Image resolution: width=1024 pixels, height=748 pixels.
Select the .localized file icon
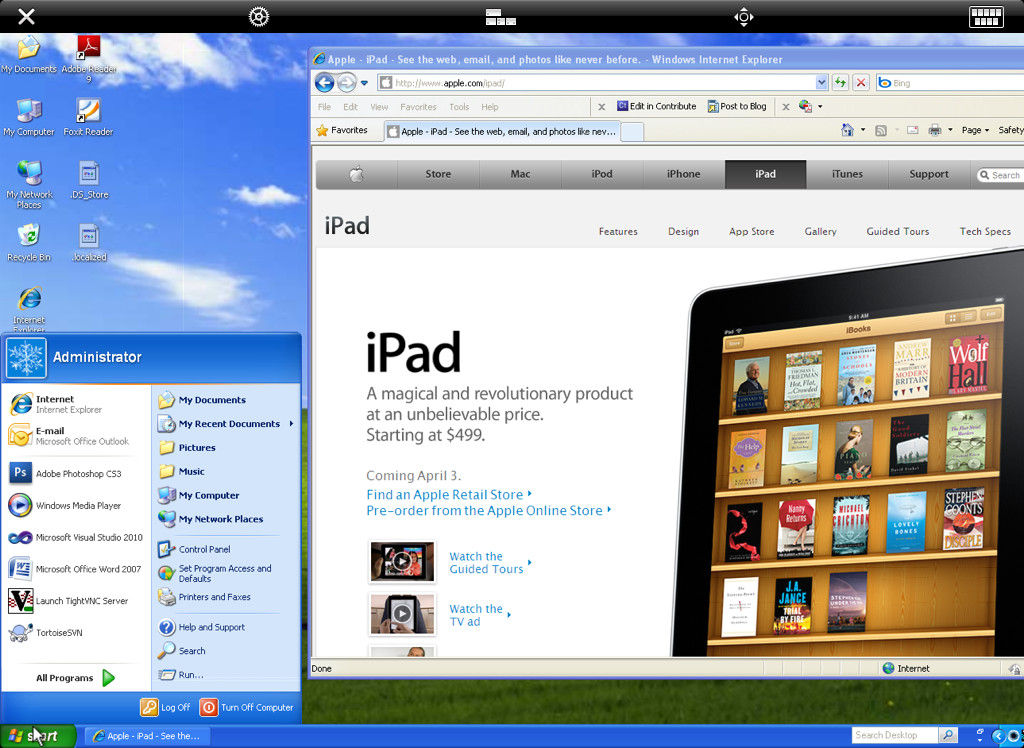(89, 242)
